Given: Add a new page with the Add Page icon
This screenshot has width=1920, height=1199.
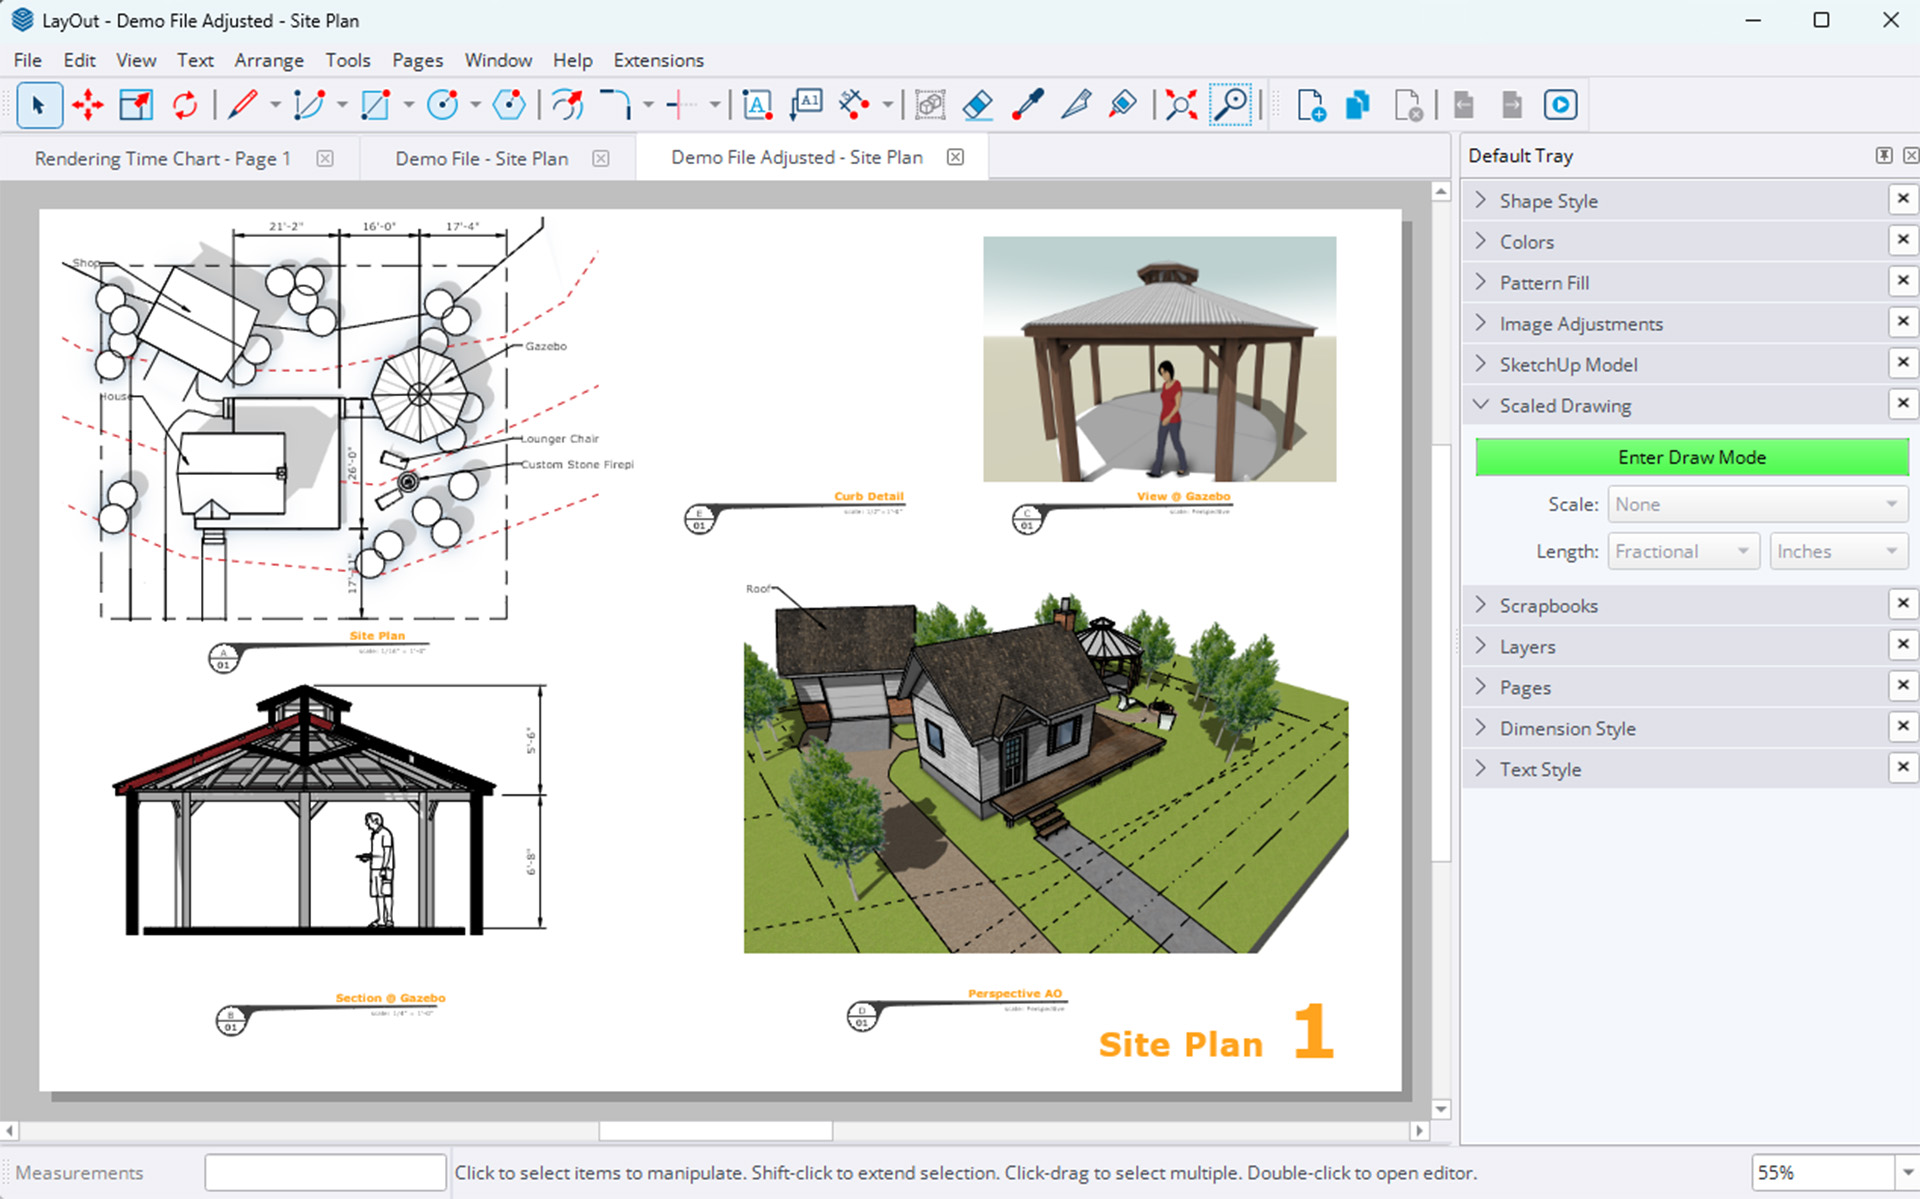Looking at the screenshot, I should coord(1311,105).
